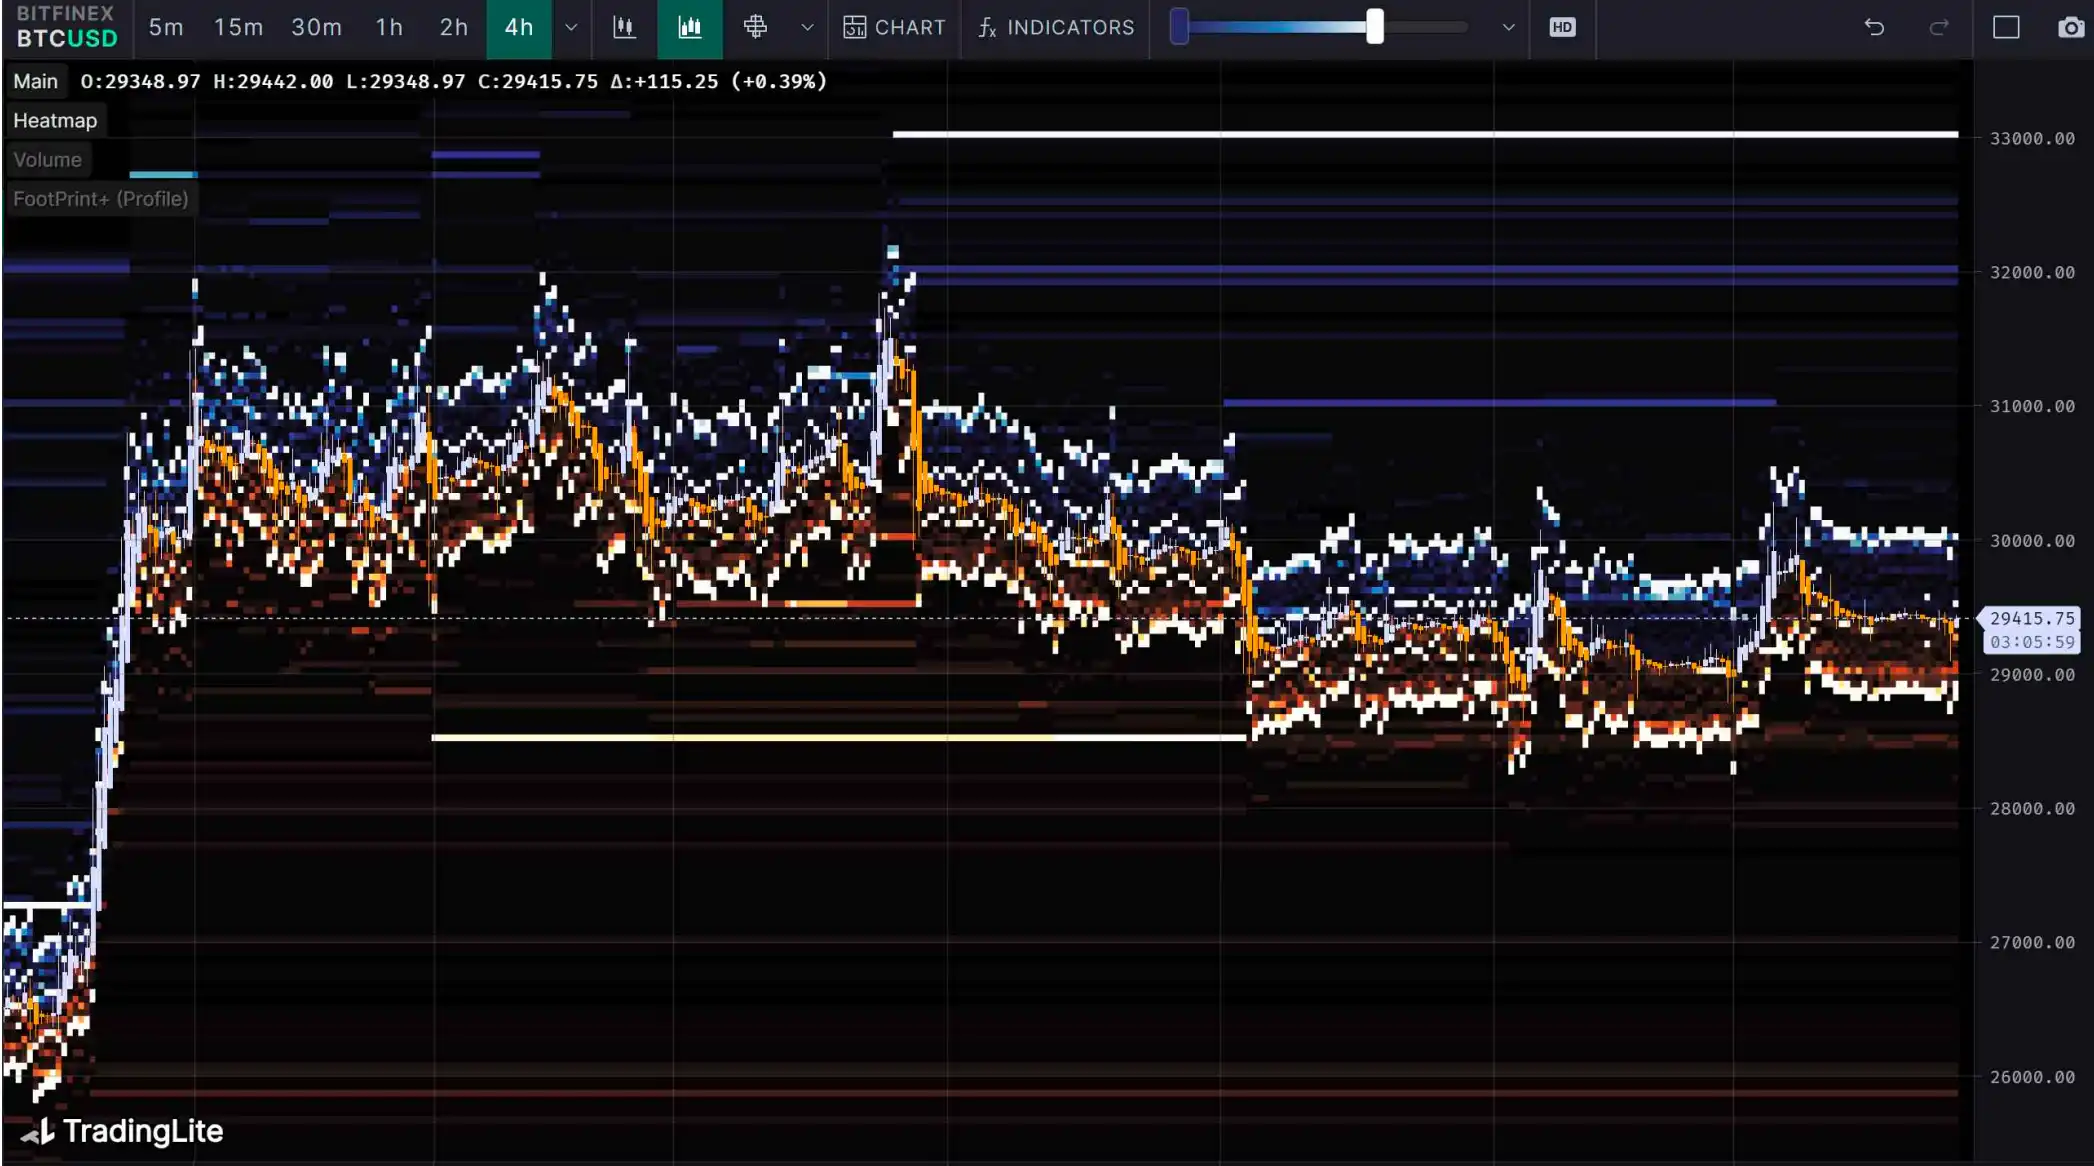Open the CHART settings menu
This screenshot has width=2094, height=1166.
click(x=894, y=28)
